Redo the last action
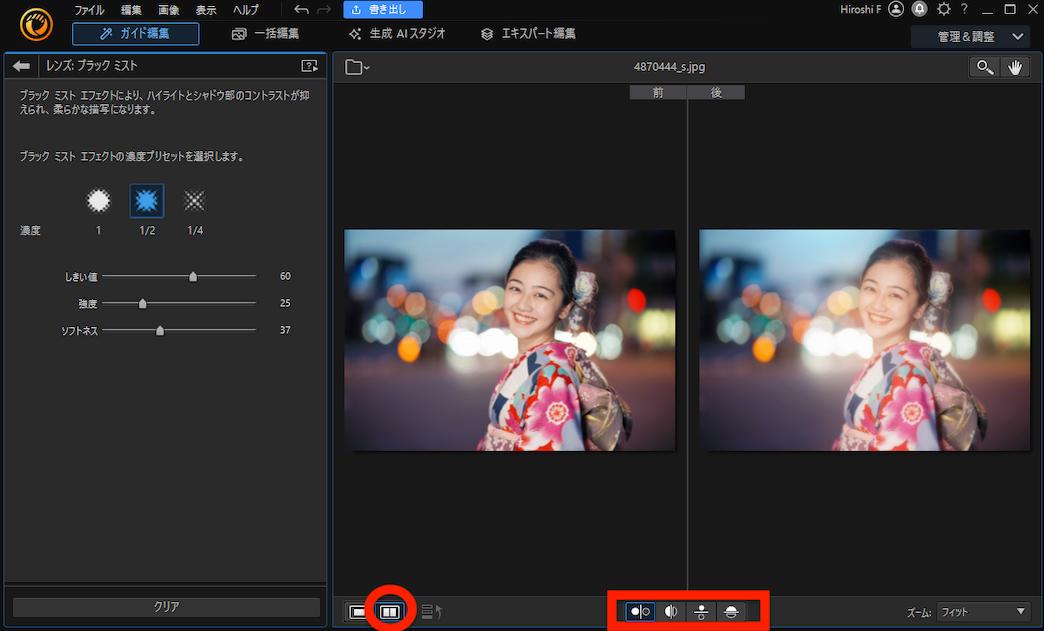1044x631 pixels. click(x=324, y=9)
